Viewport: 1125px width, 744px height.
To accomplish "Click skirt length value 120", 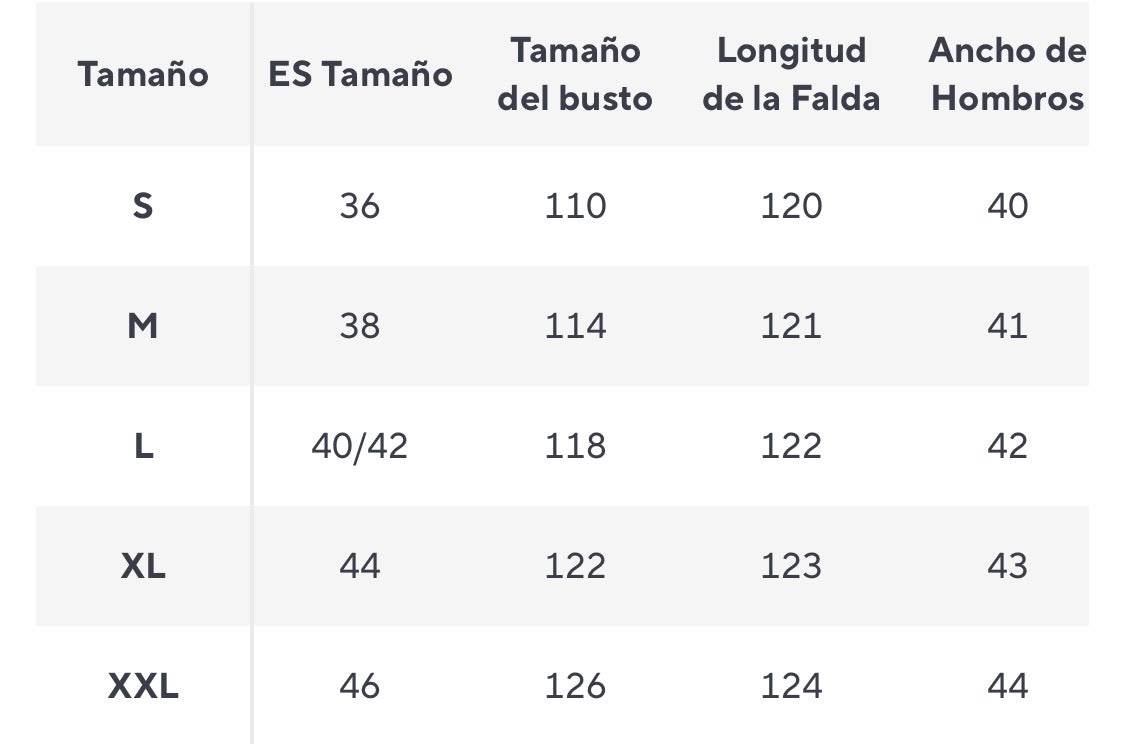I will [x=791, y=206].
